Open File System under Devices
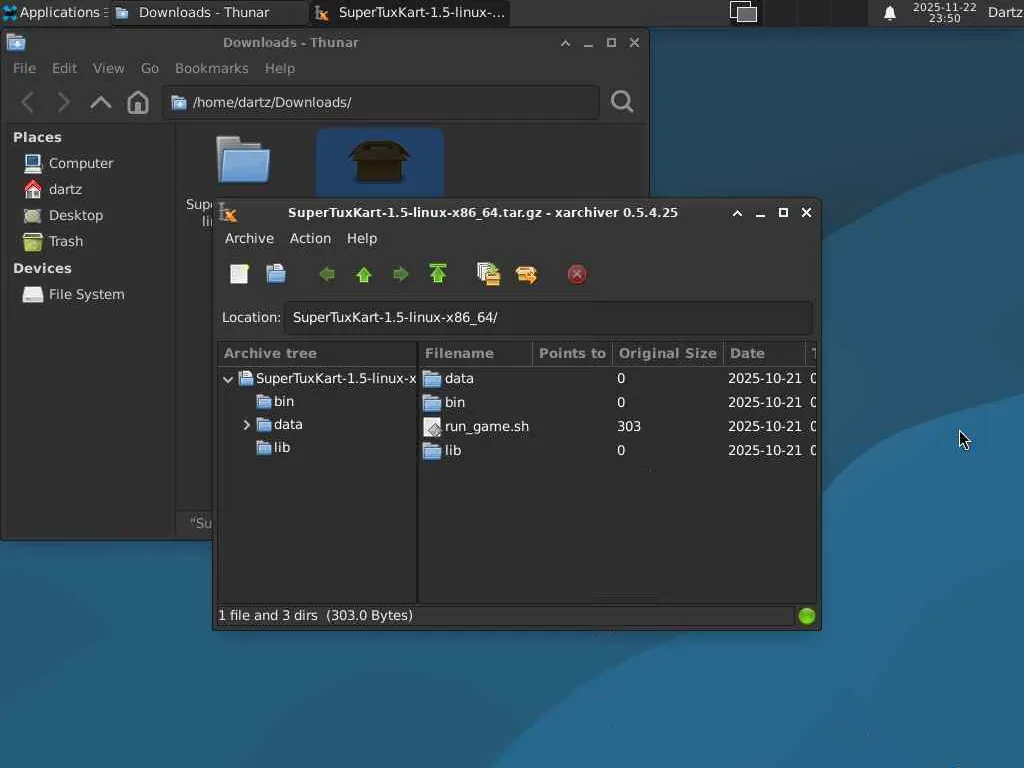 pyautogui.click(x=74, y=295)
